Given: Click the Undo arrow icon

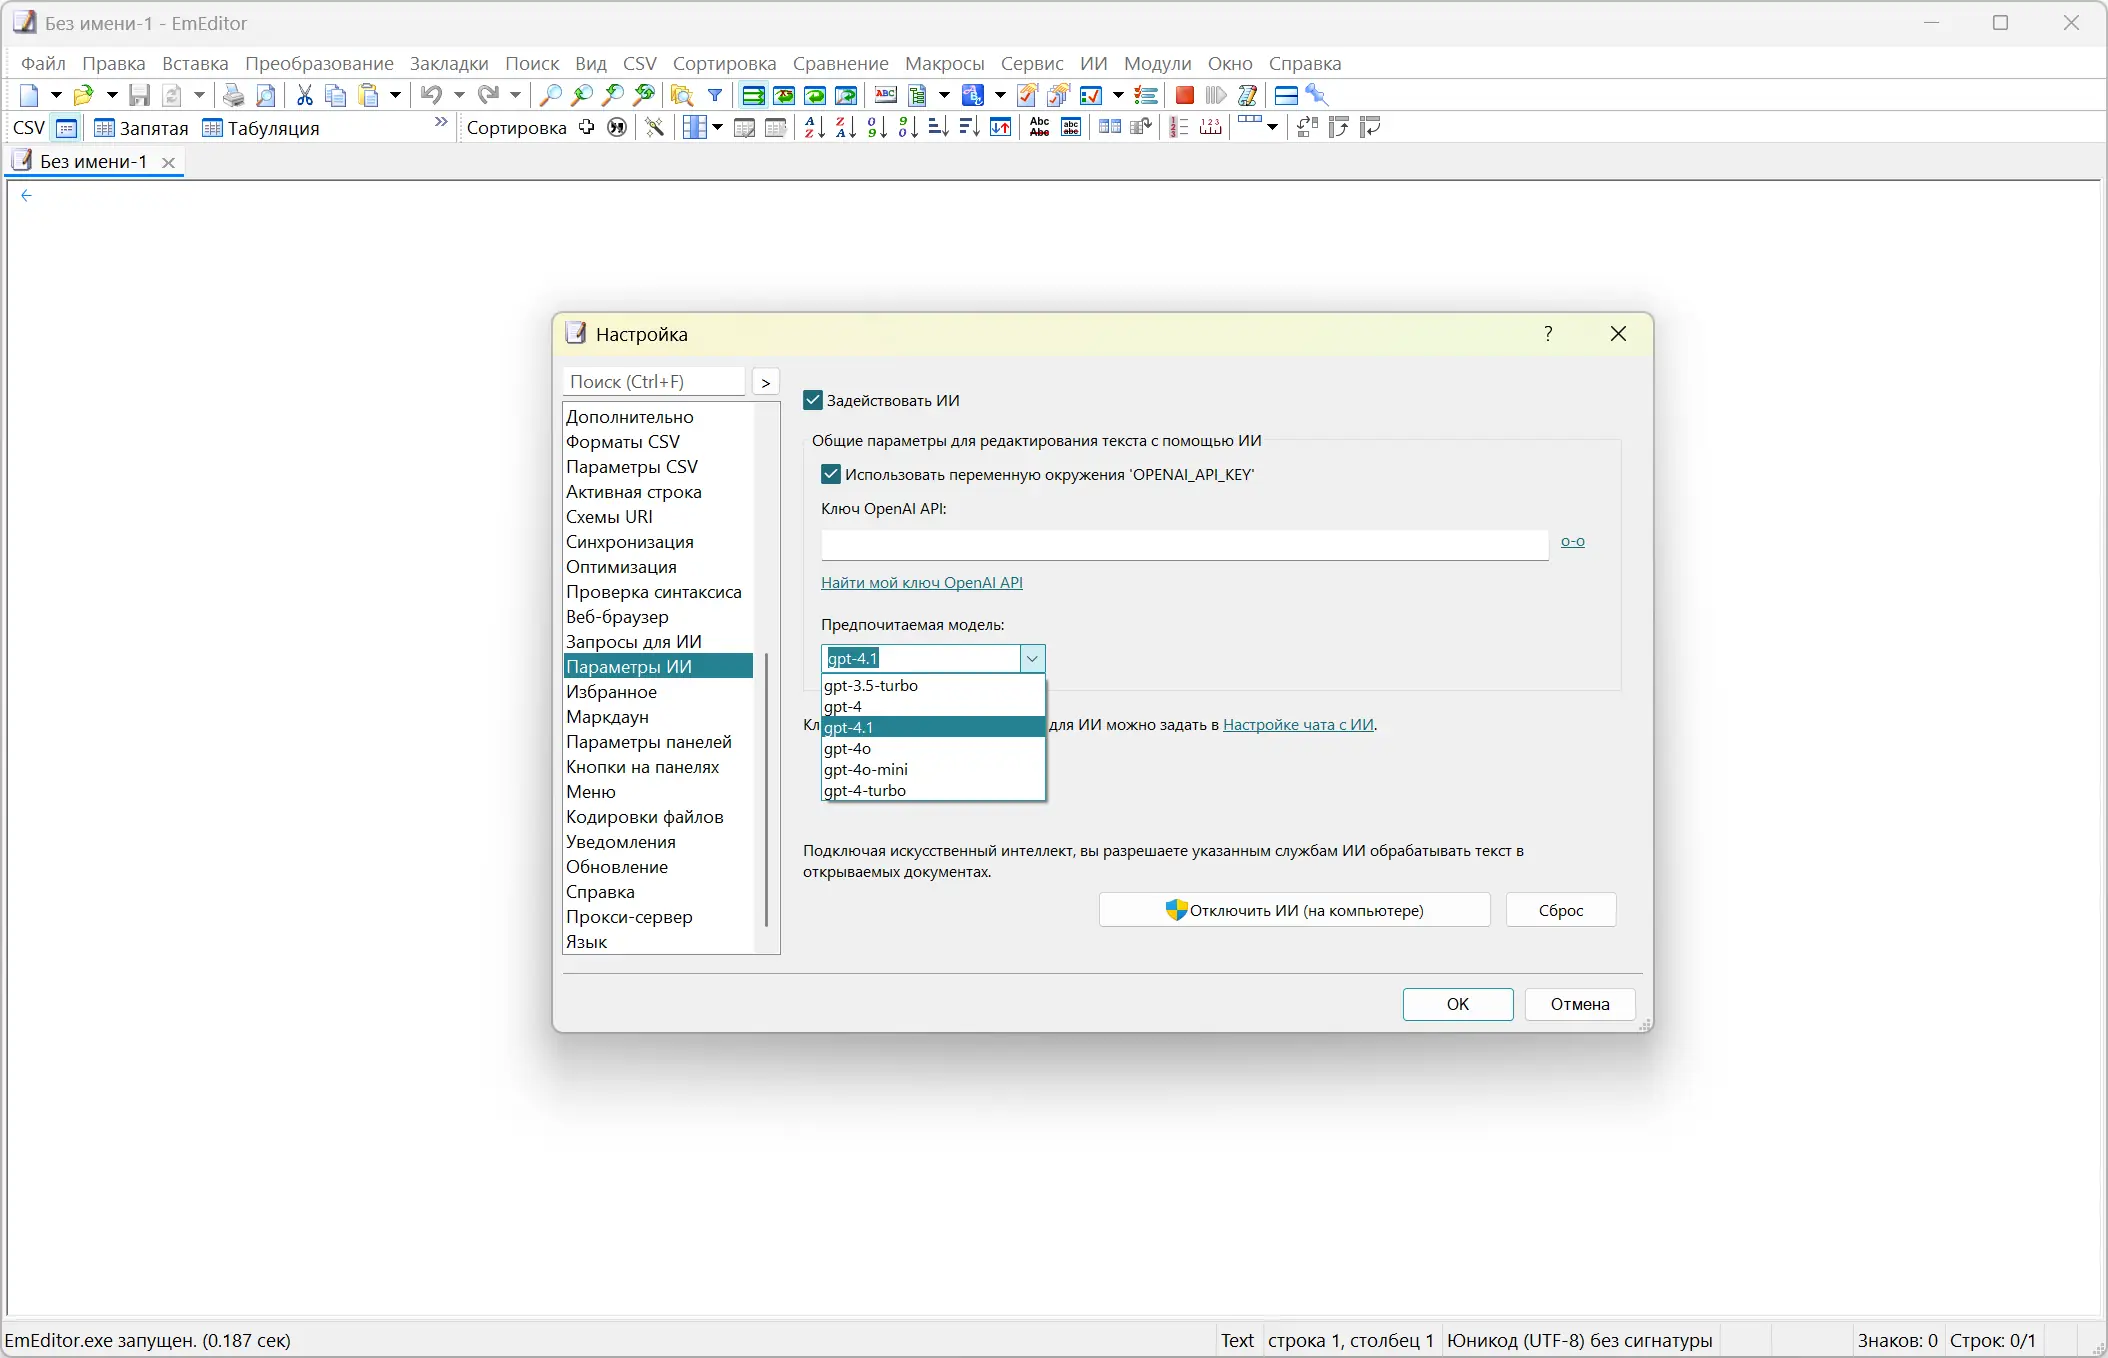Looking at the screenshot, I should pos(431,95).
